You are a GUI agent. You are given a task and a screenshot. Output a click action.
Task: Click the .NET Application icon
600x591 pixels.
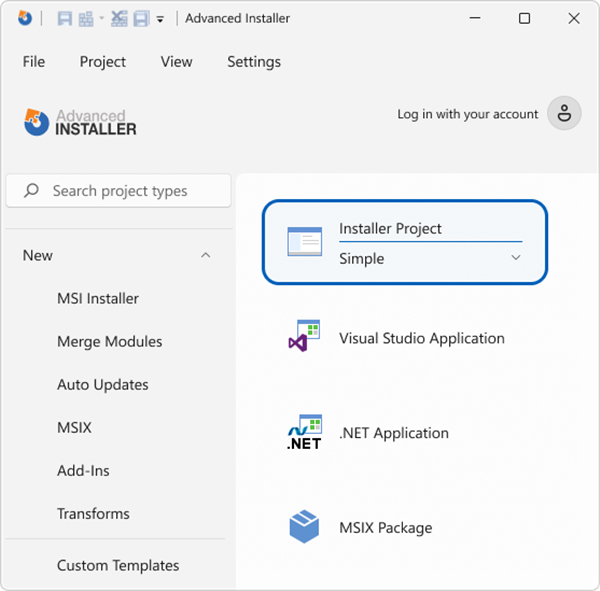[x=304, y=432]
